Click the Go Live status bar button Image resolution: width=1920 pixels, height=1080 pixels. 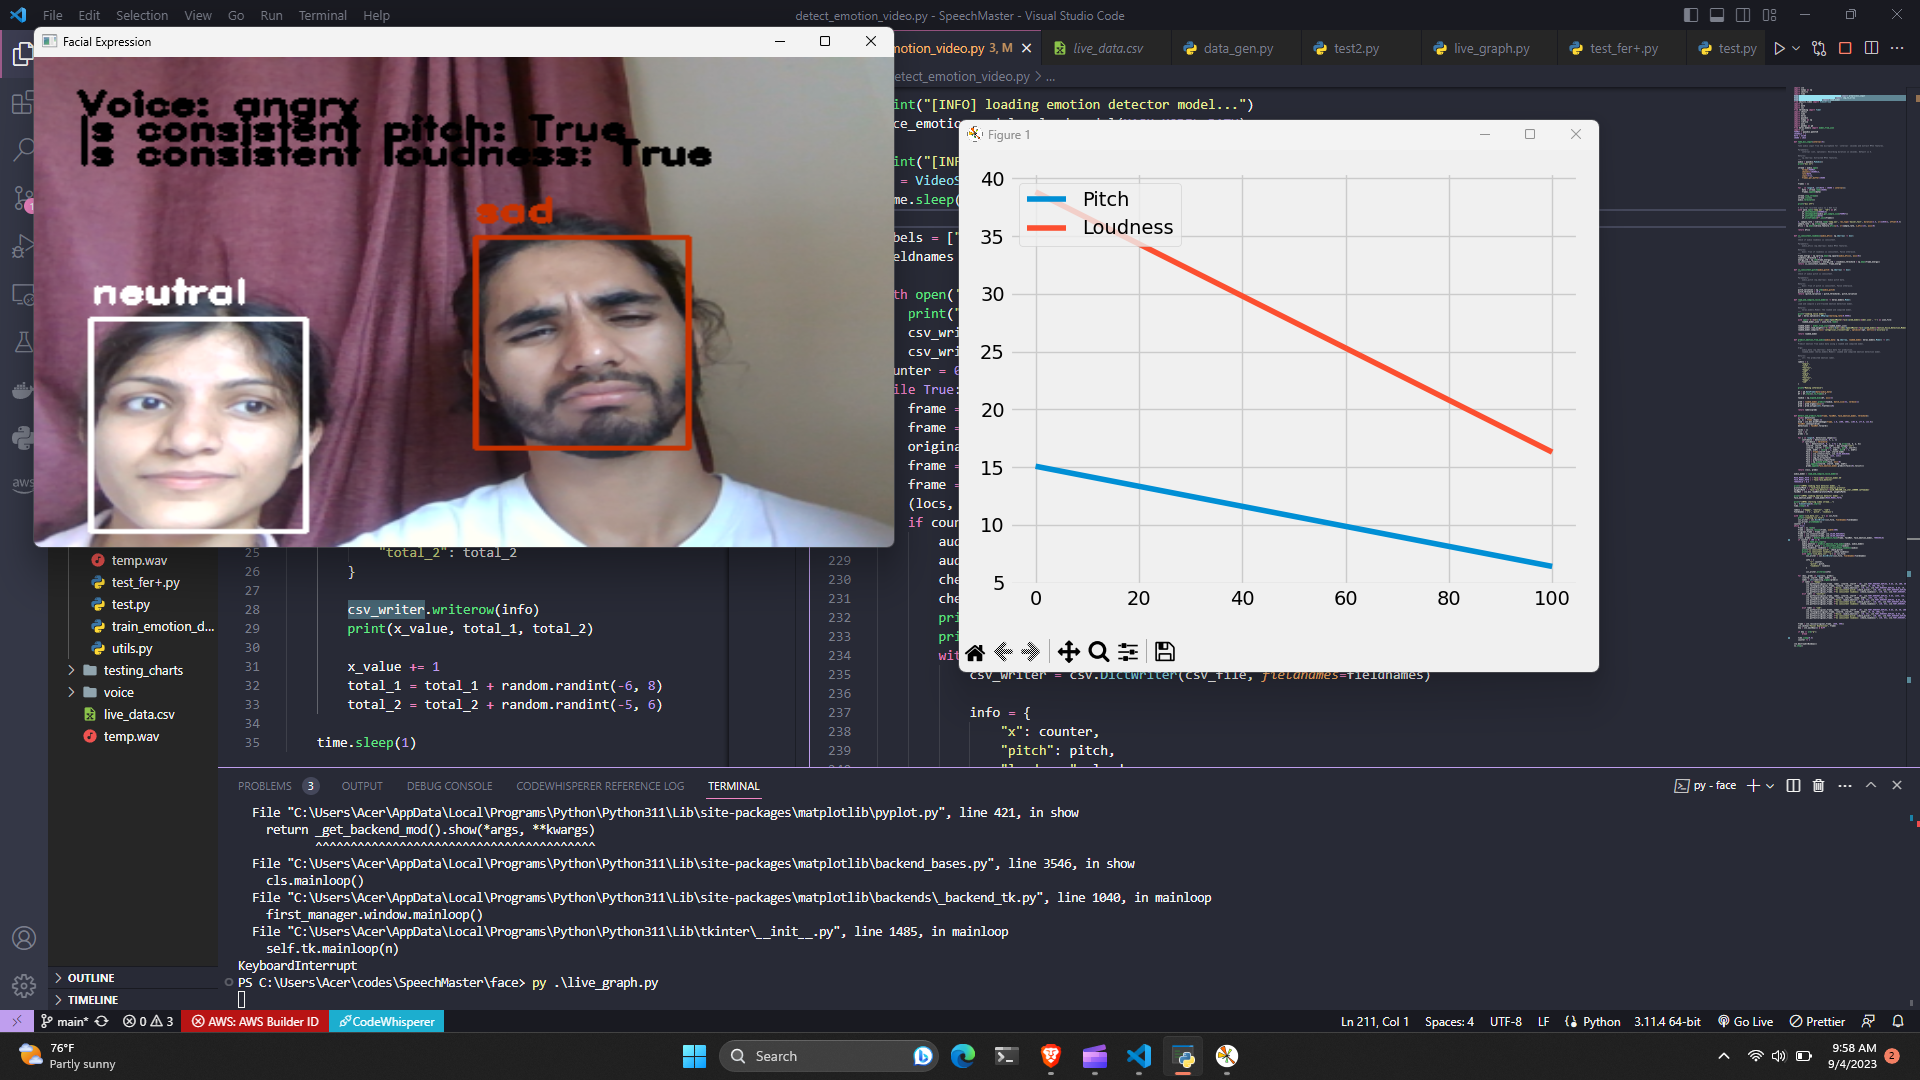tap(1745, 1021)
